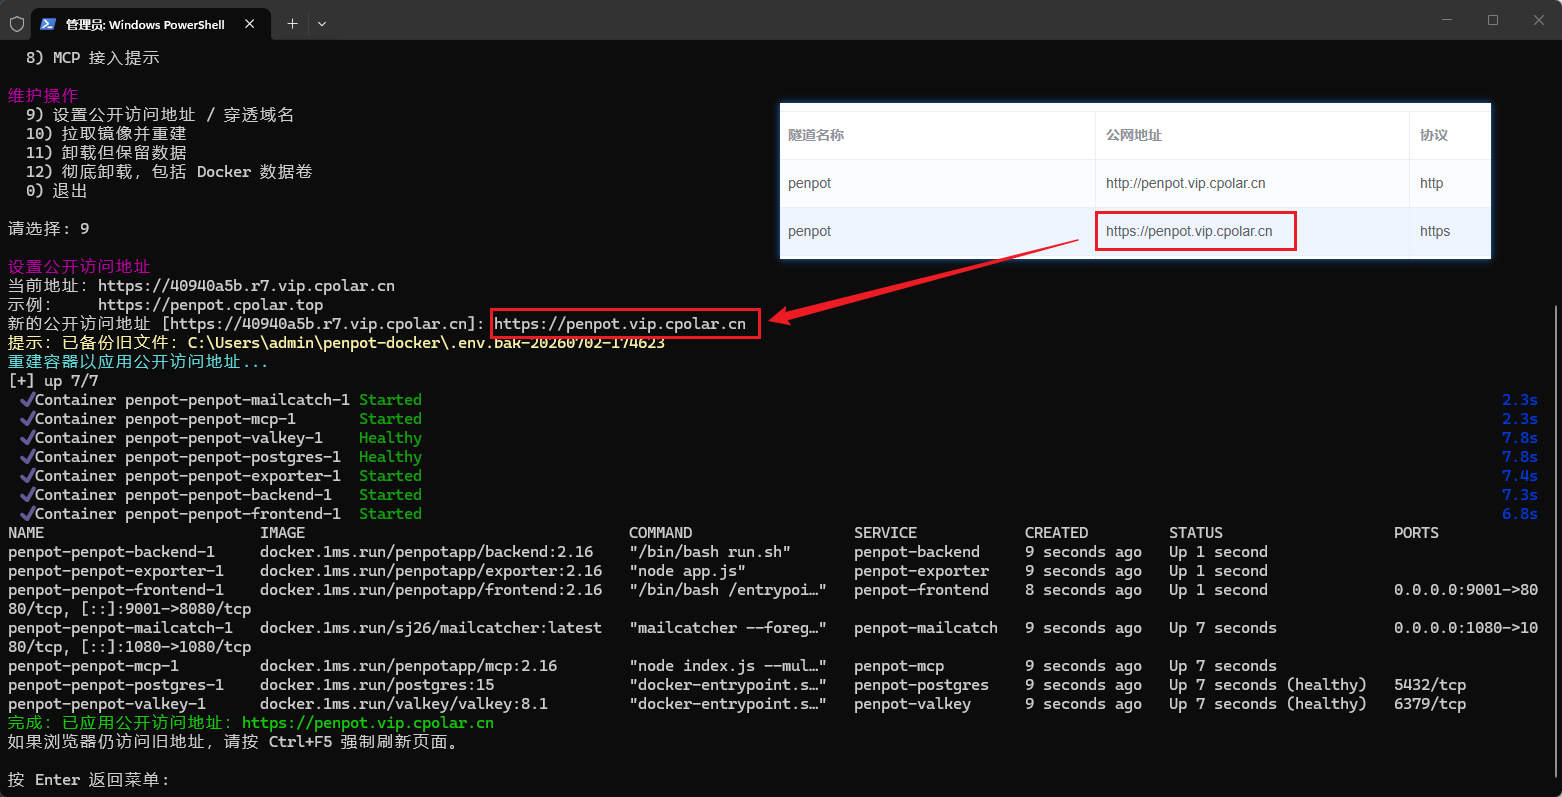Click the shield icon in the title bar

click(17, 24)
